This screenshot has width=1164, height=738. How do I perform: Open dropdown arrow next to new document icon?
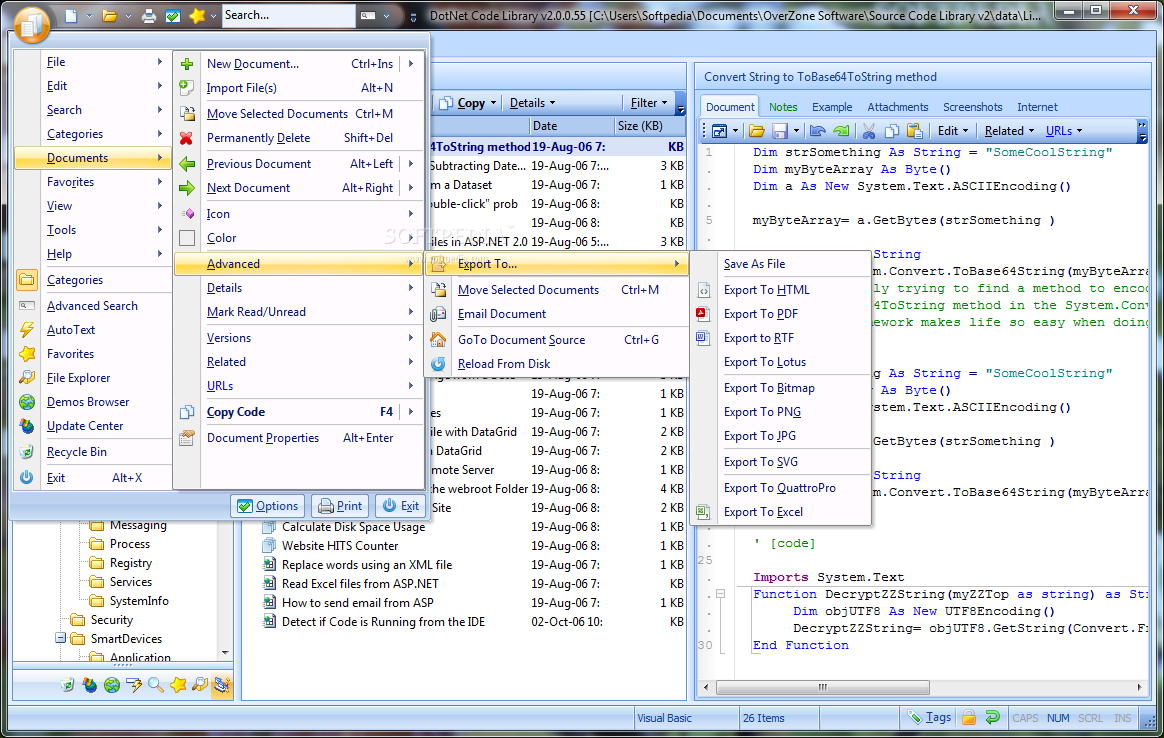[89, 16]
